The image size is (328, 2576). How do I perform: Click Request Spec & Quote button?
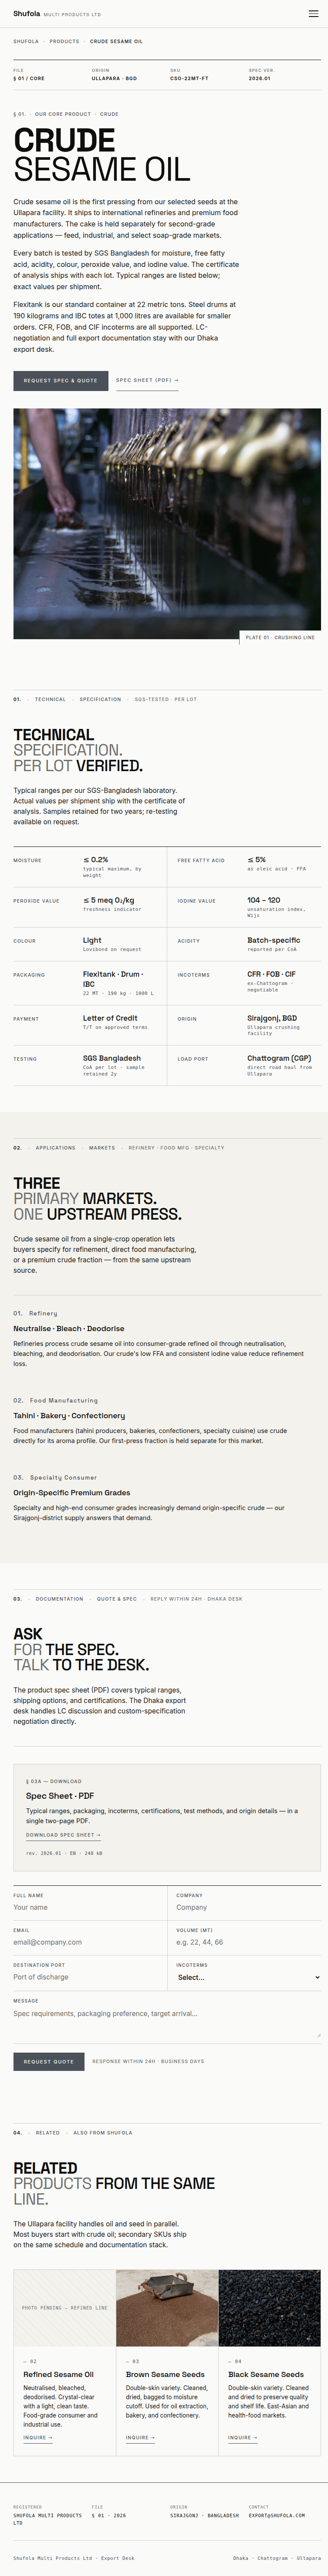[x=60, y=380]
